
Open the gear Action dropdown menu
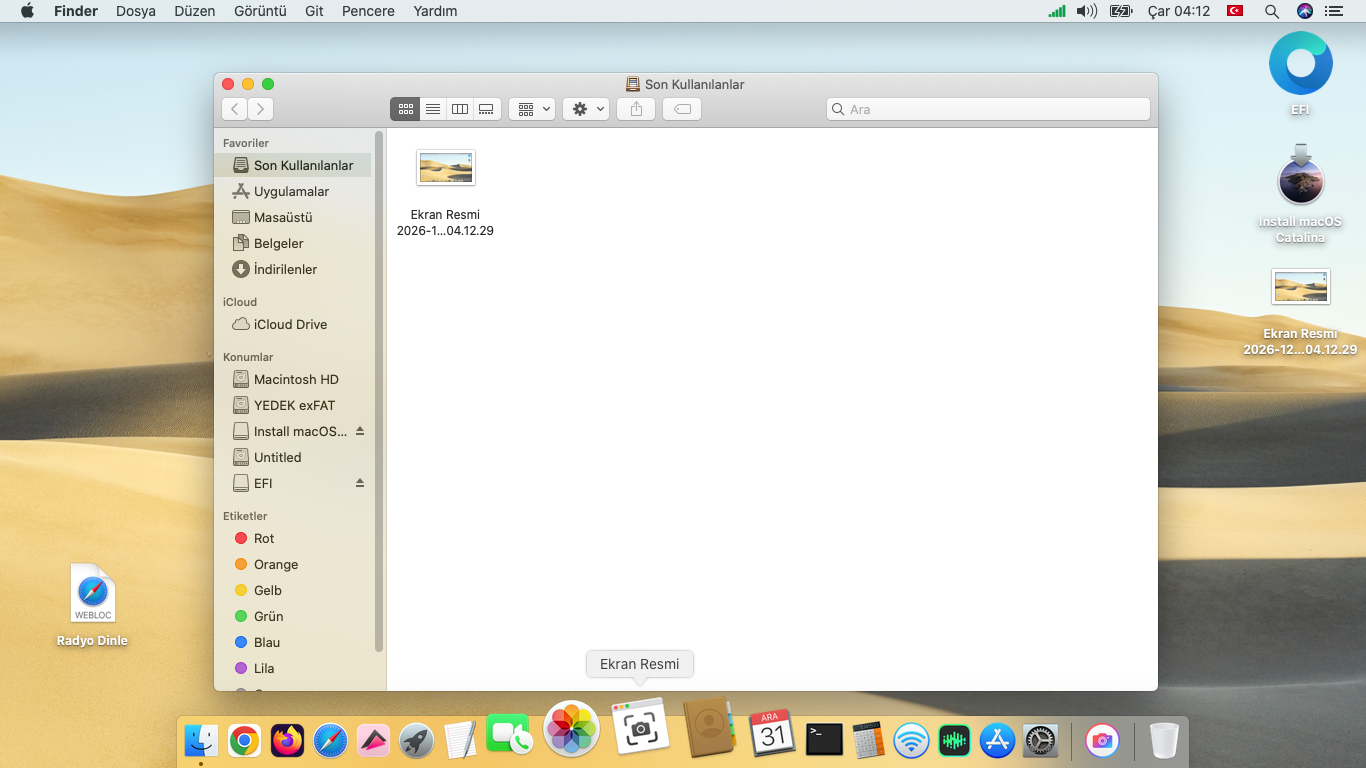pyautogui.click(x=586, y=109)
